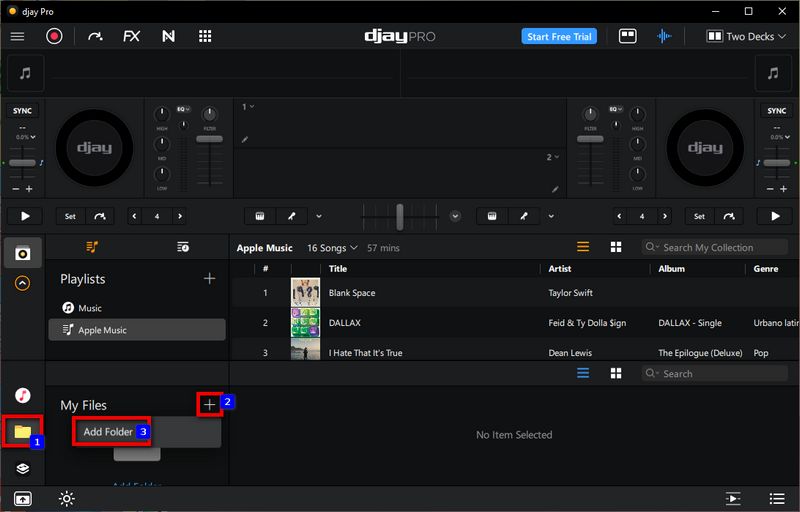
Task: Play the right deck
Action: pyautogui.click(x=775, y=216)
